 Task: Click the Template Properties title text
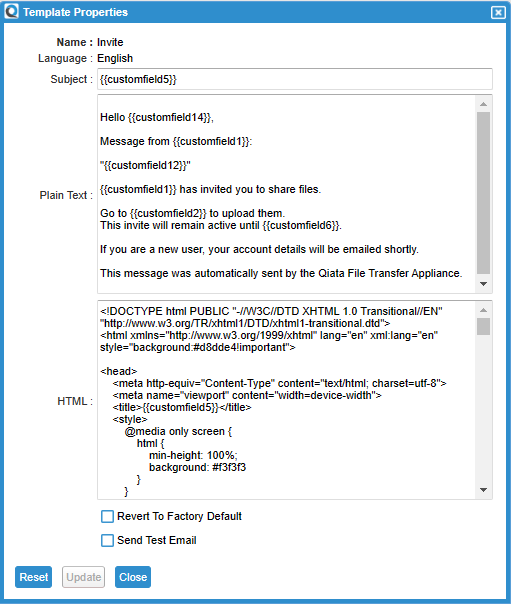coord(75,12)
